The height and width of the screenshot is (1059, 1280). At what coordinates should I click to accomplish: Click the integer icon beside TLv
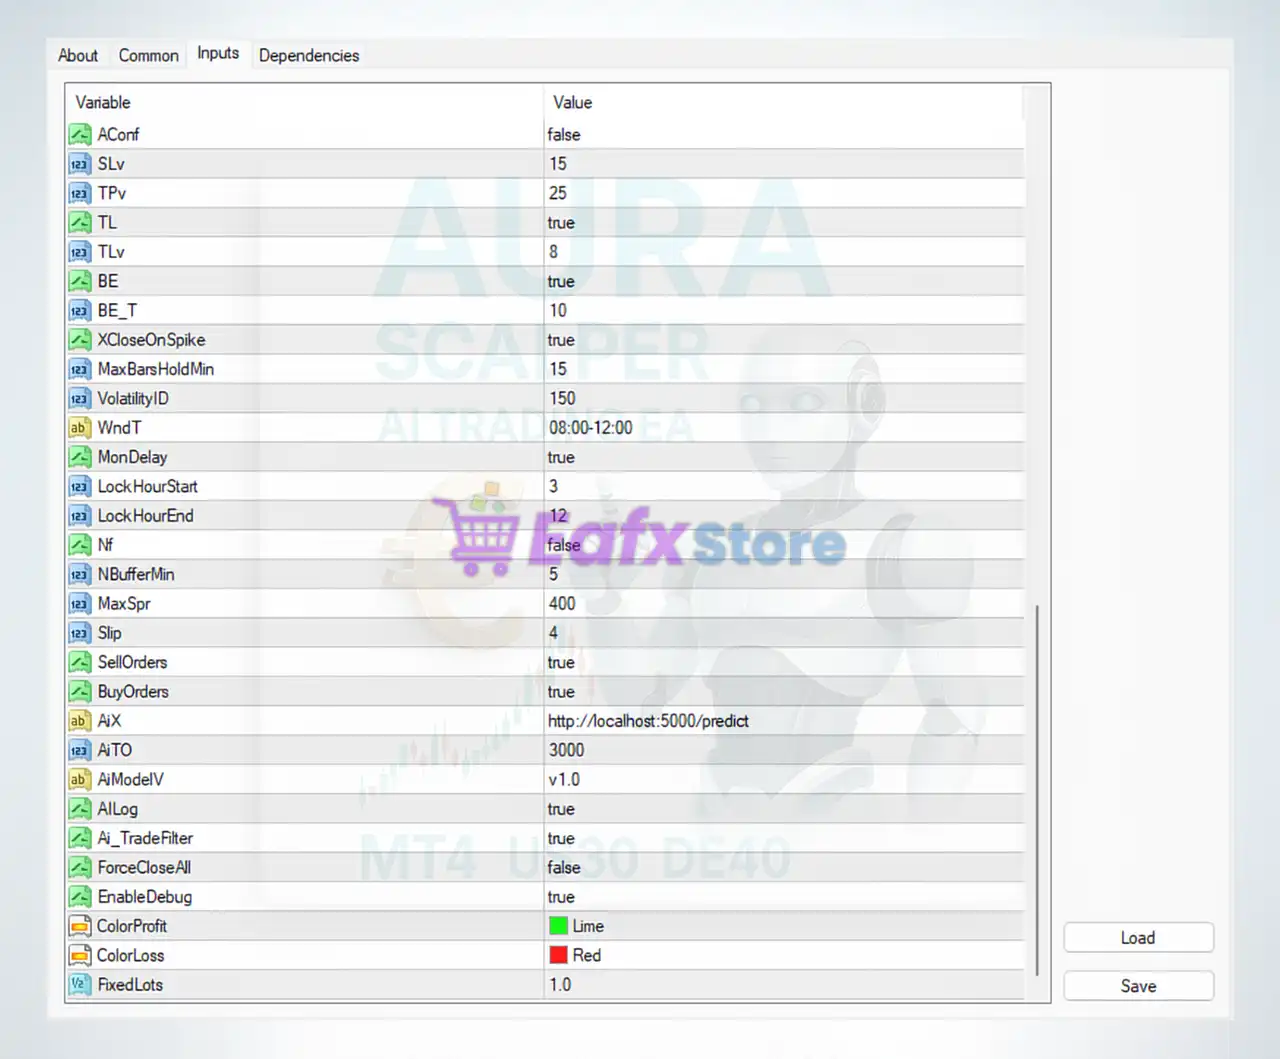coord(80,252)
